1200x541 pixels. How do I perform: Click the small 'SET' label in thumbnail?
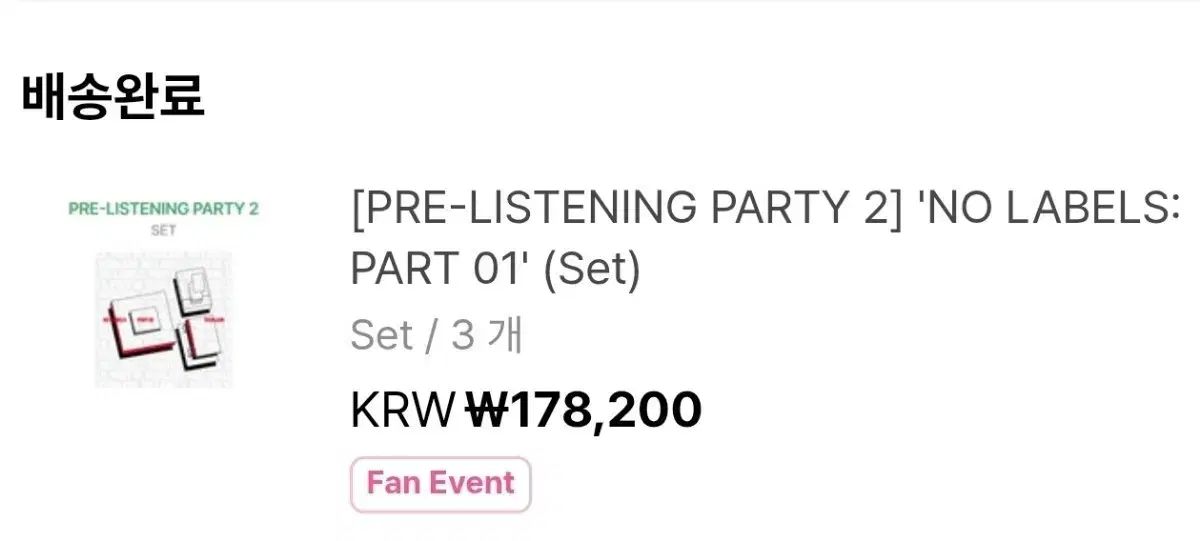[164, 230]
